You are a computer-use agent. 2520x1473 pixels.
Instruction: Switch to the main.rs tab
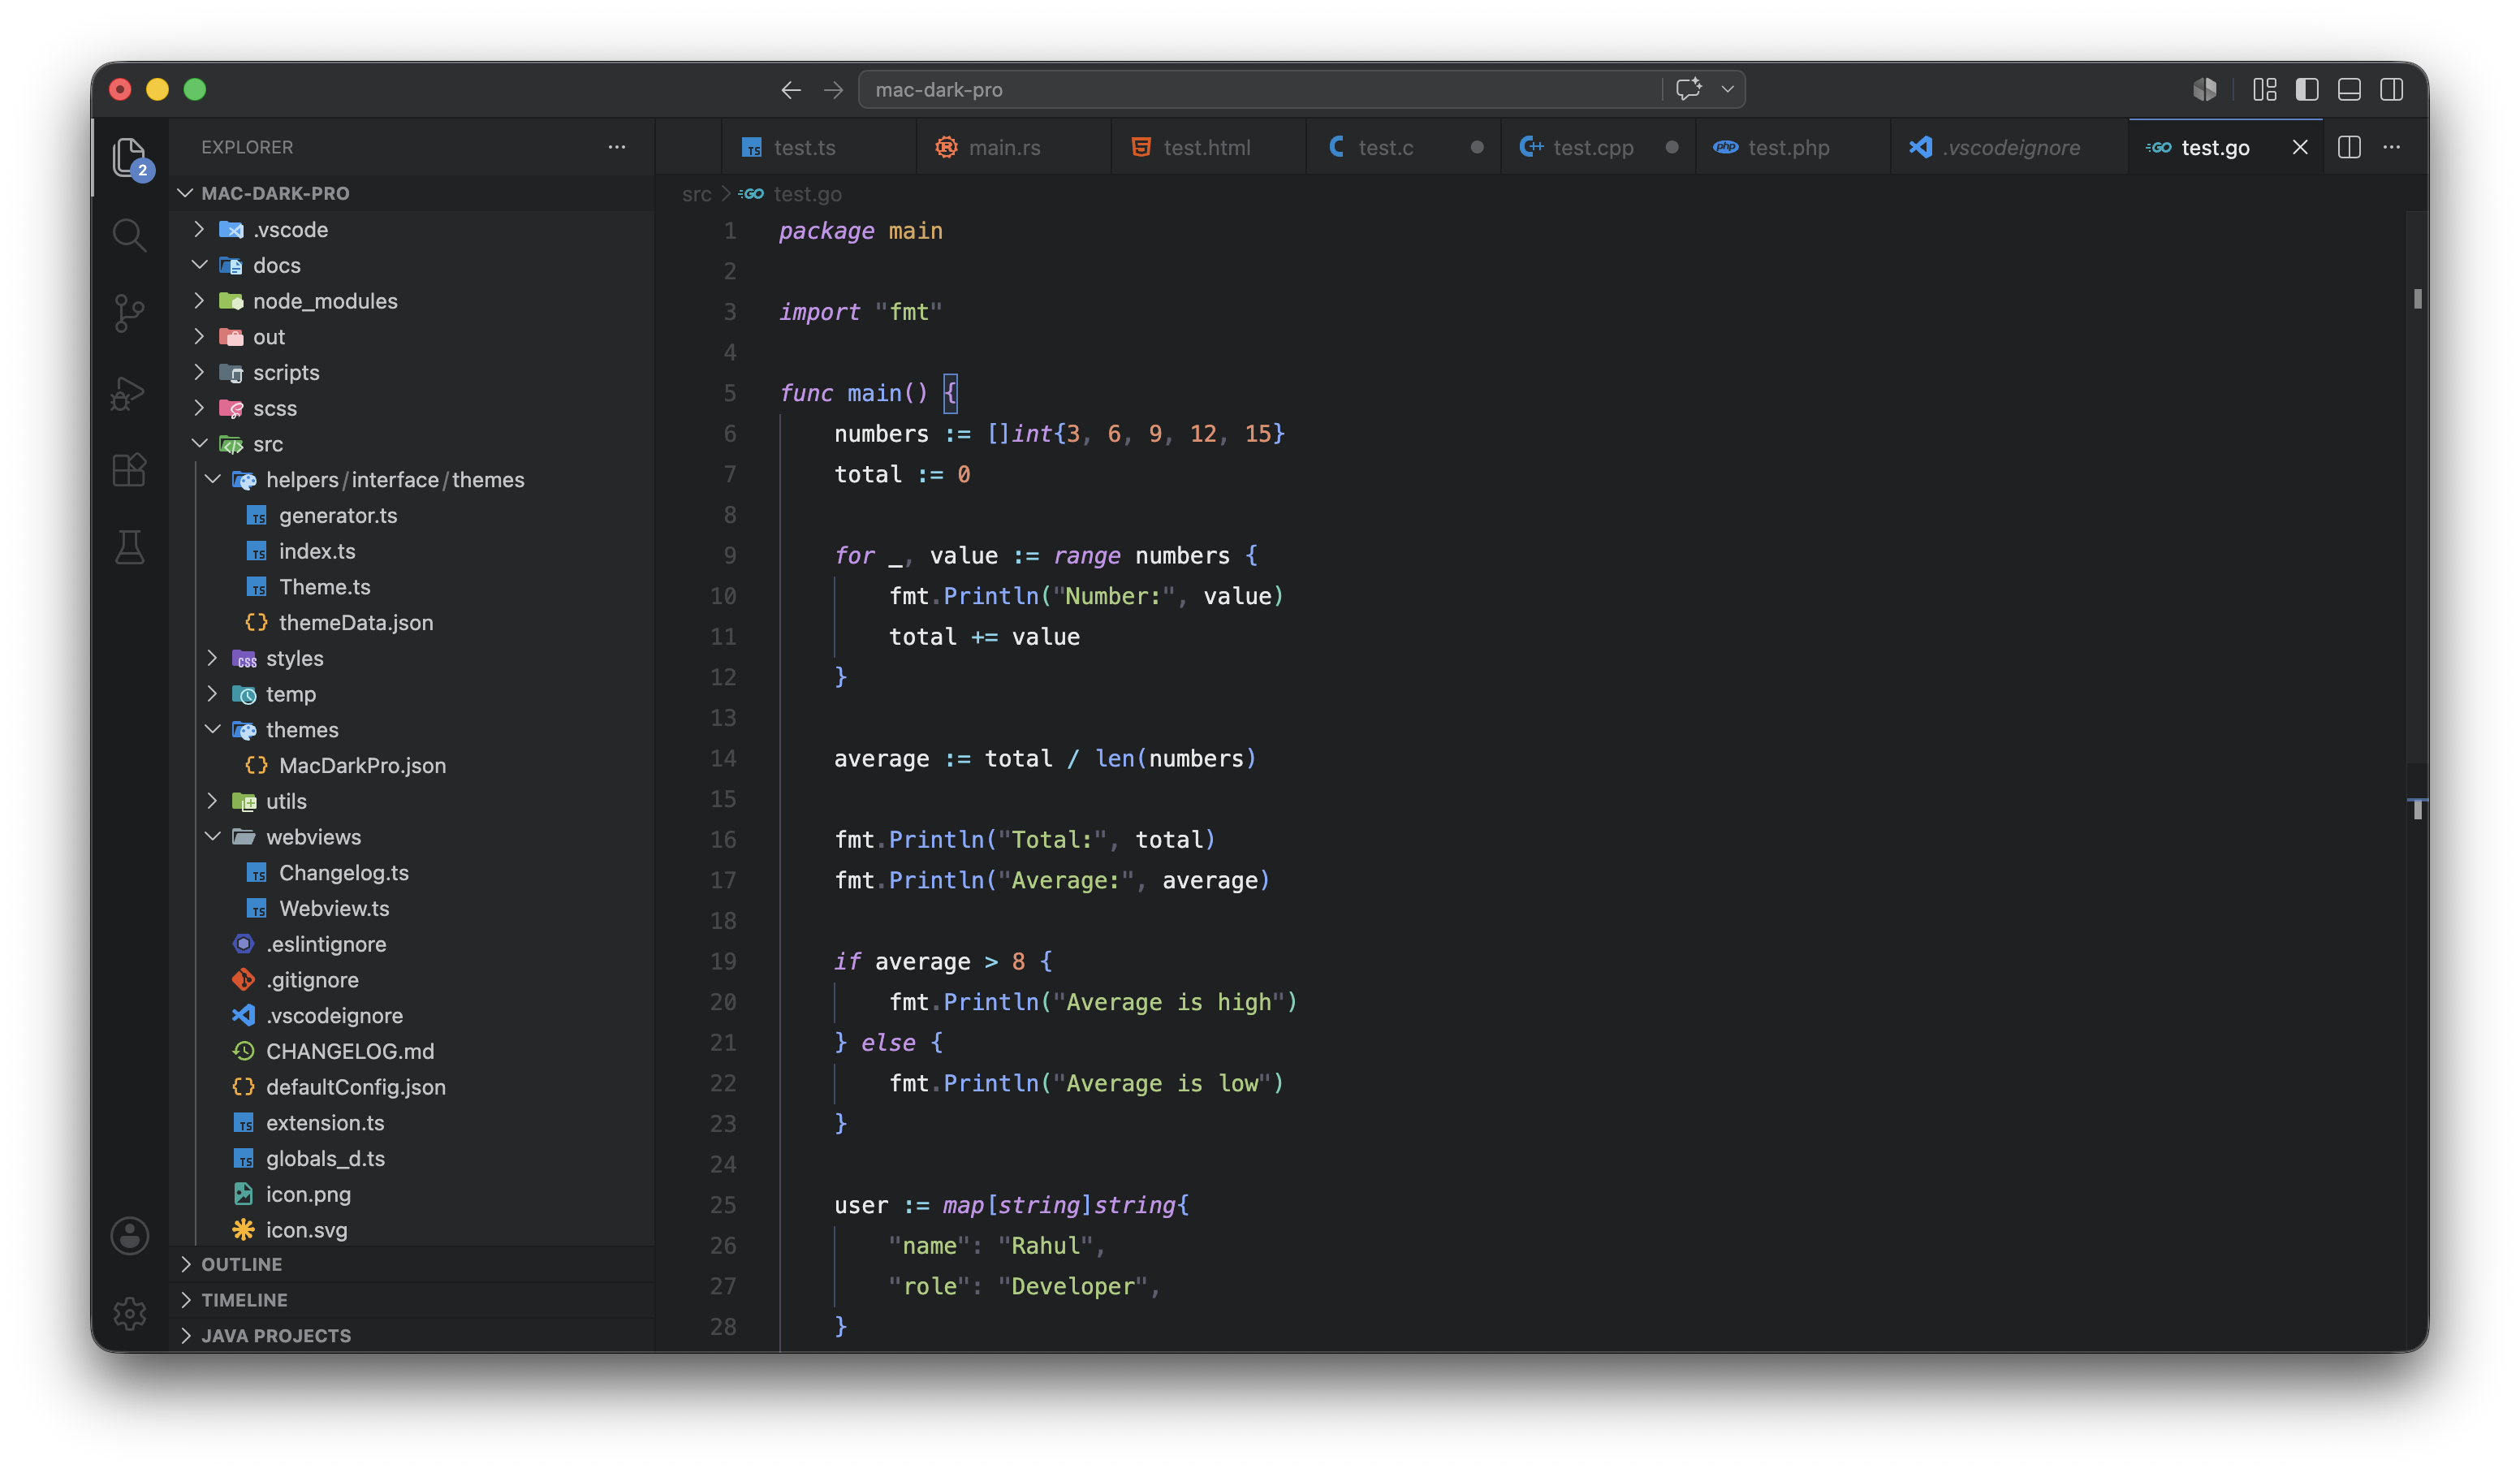click(x=1013, y=147)
